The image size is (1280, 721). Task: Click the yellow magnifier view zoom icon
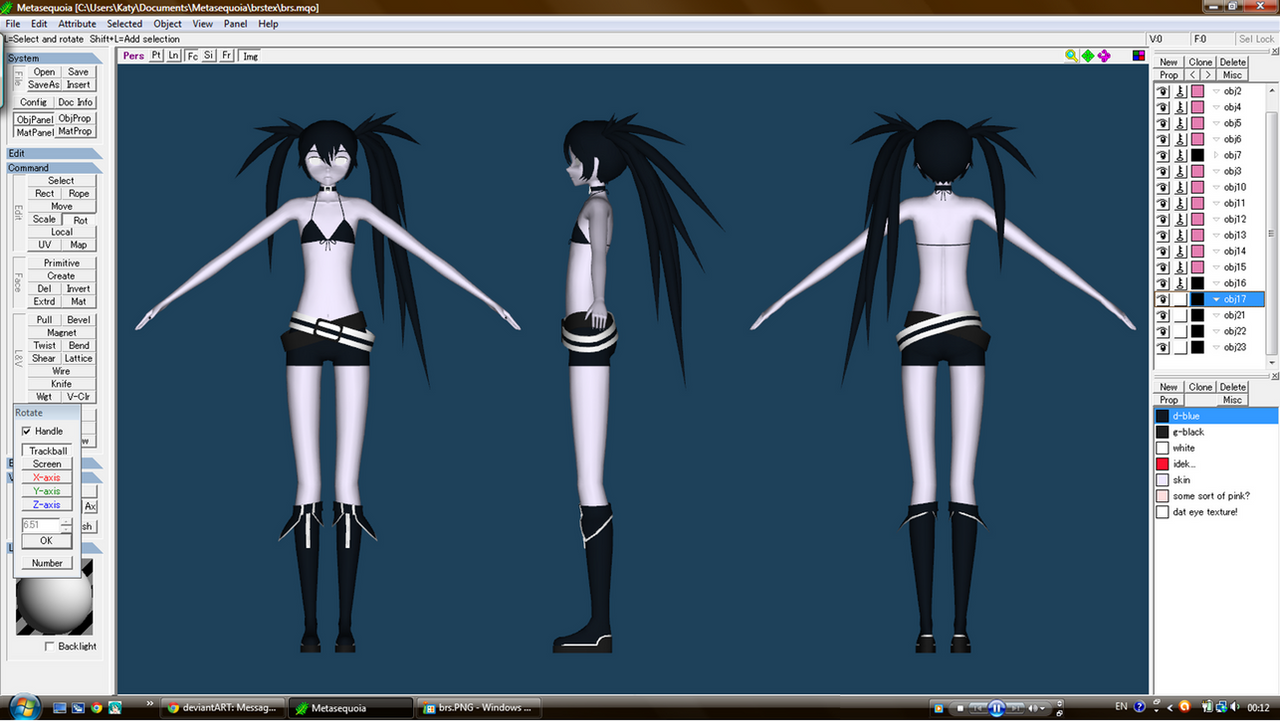pyautogui.click(x=1071, y=56)
